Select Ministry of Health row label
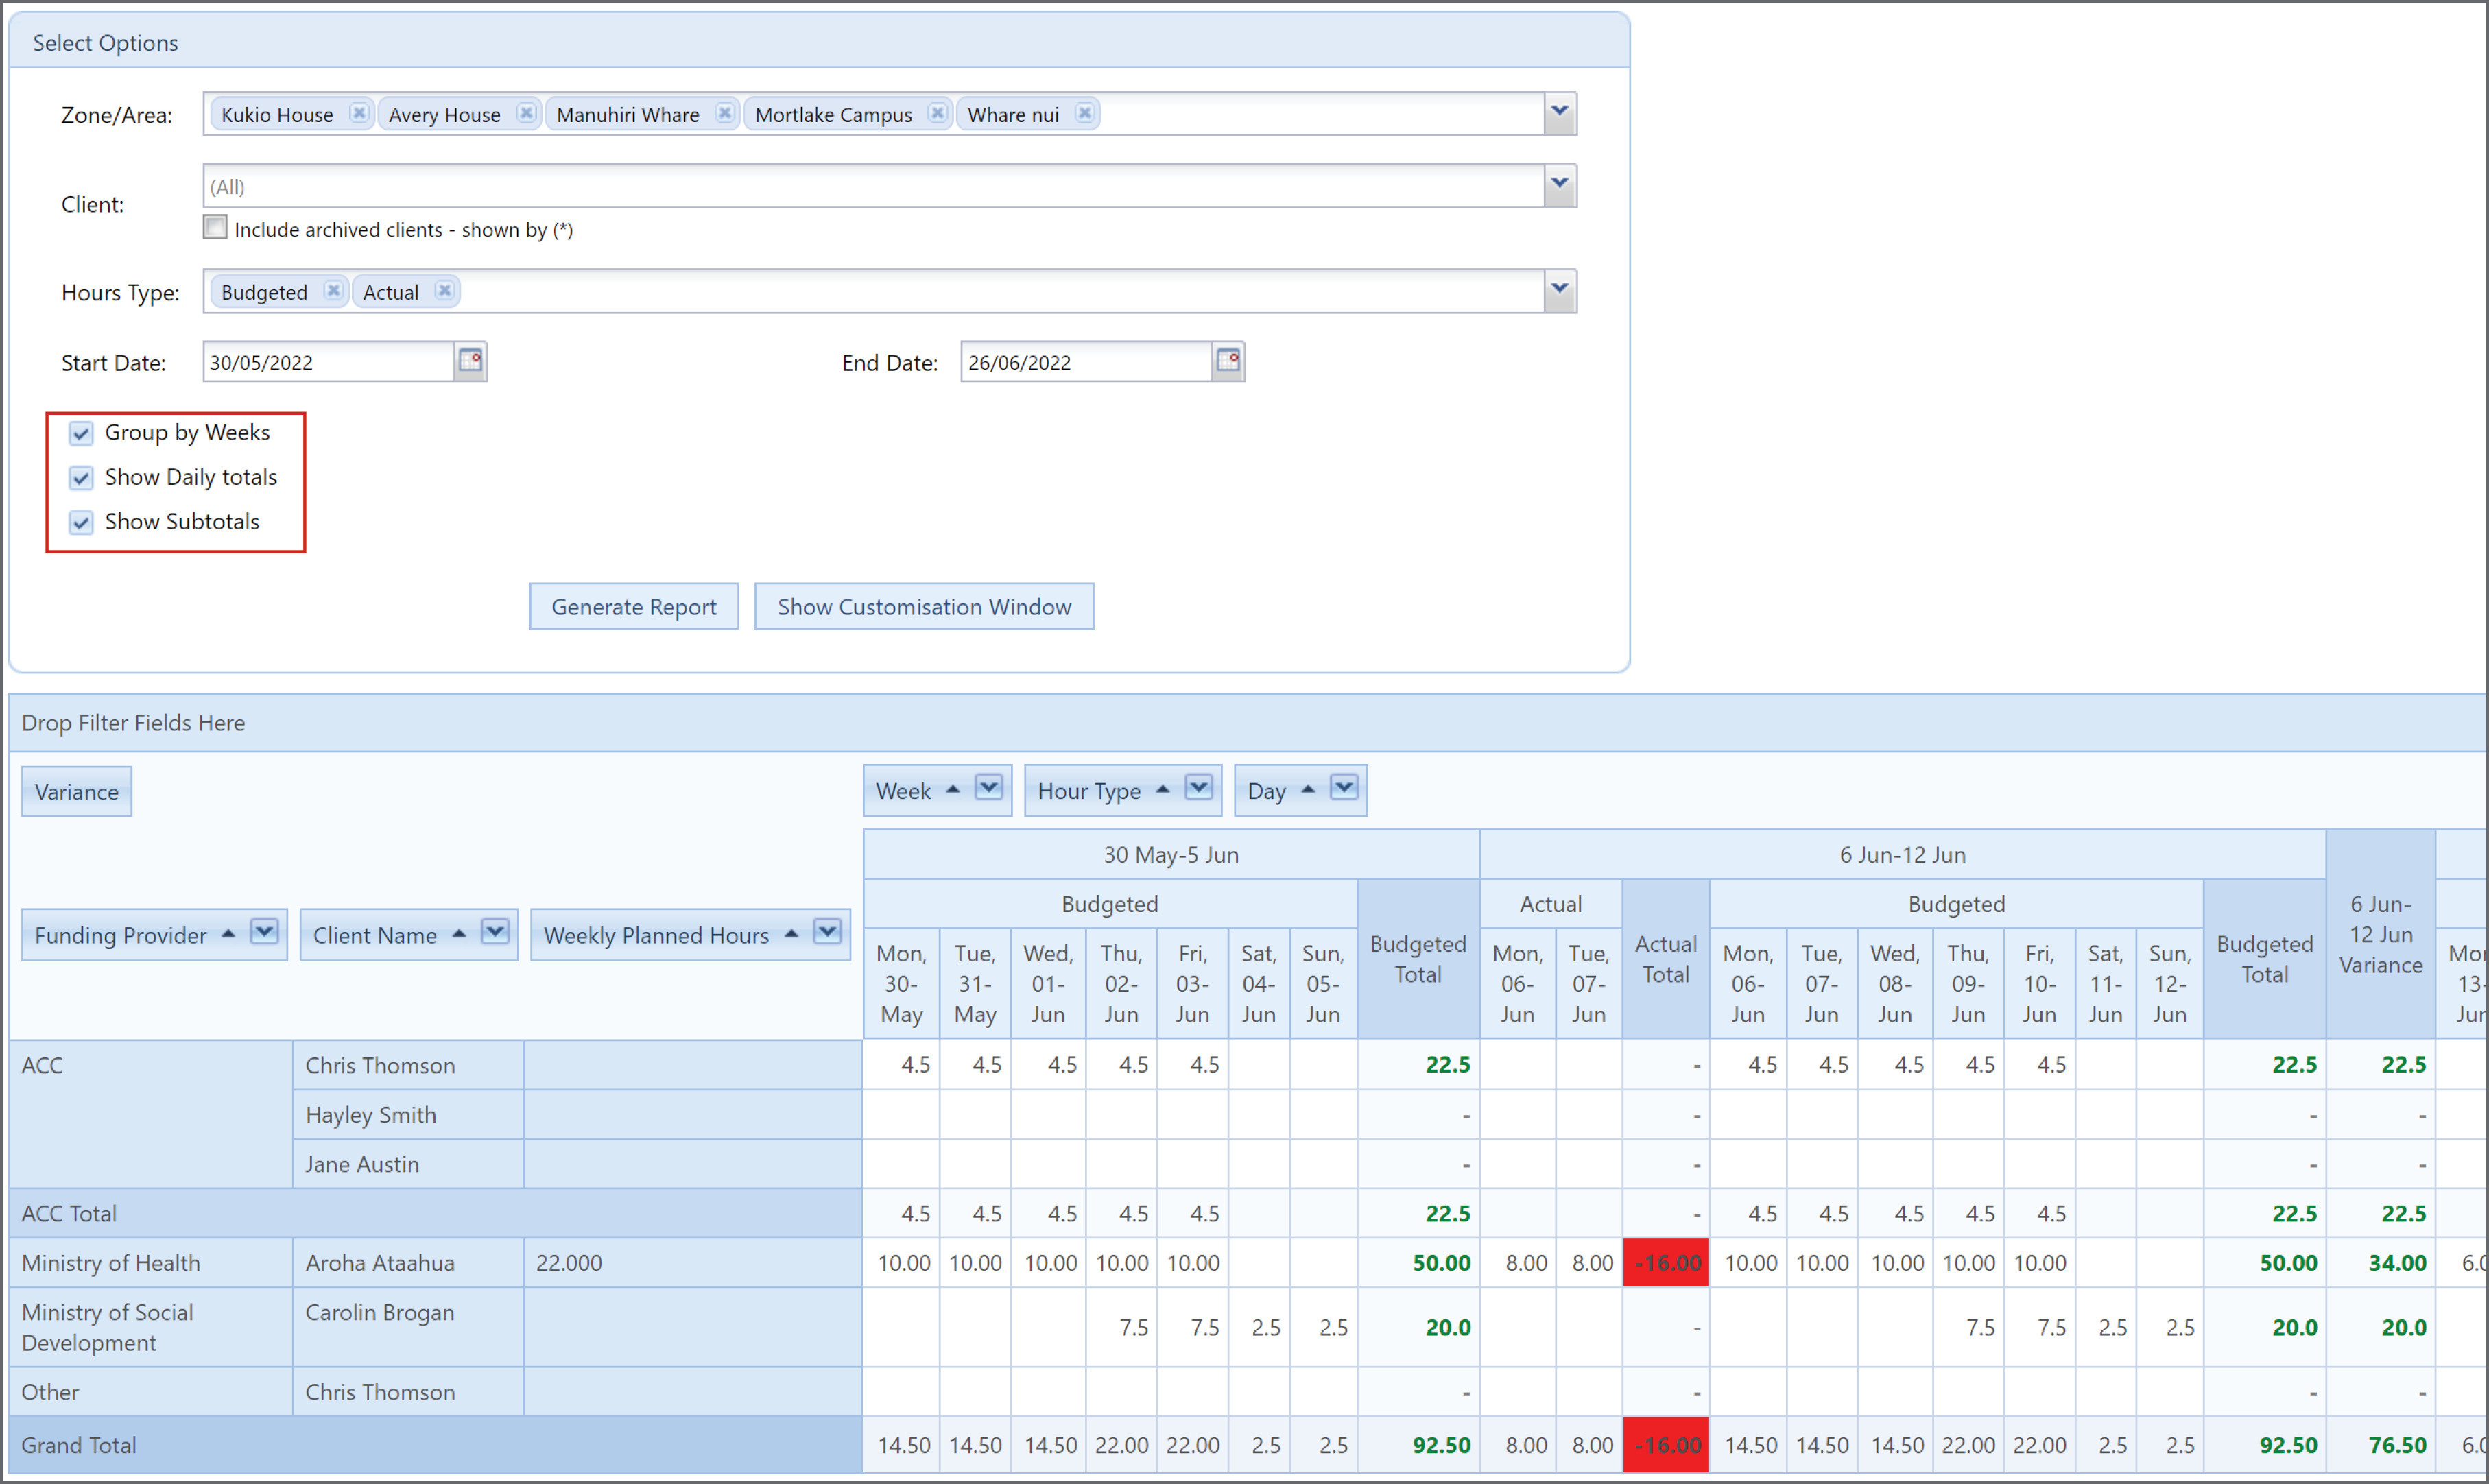The height and width of the screenshot is (1484, 2489). (x=151, y=1263)
